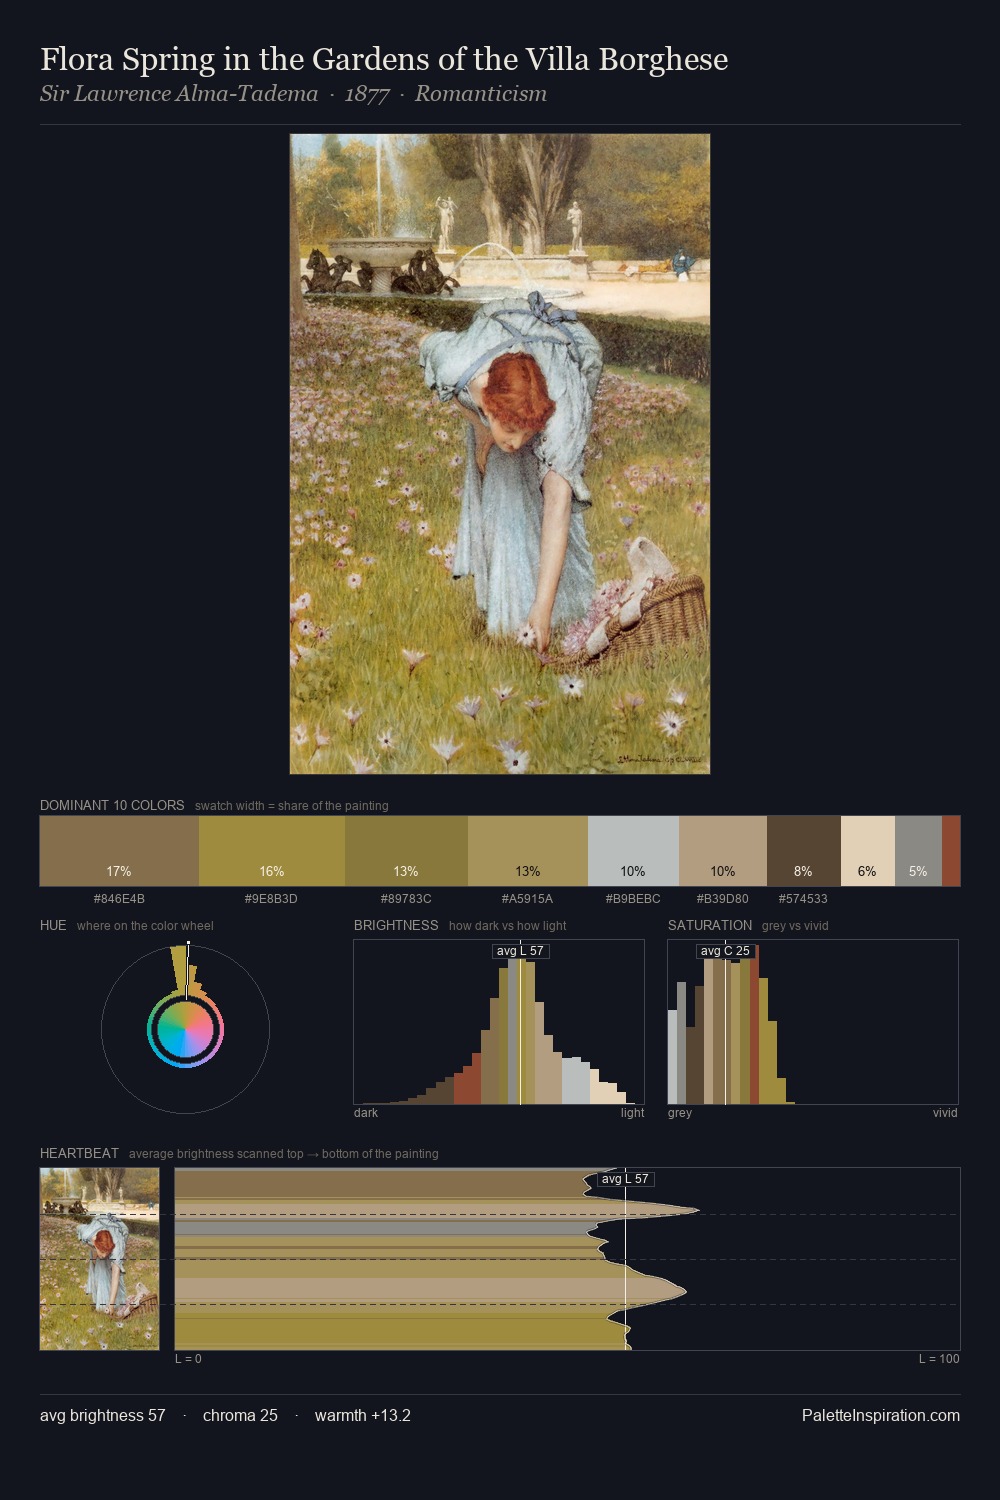Viewport: 1000px width, 1500px height.
Task: Click the 'avg C 25' saturation label
Action: point(725,951)
